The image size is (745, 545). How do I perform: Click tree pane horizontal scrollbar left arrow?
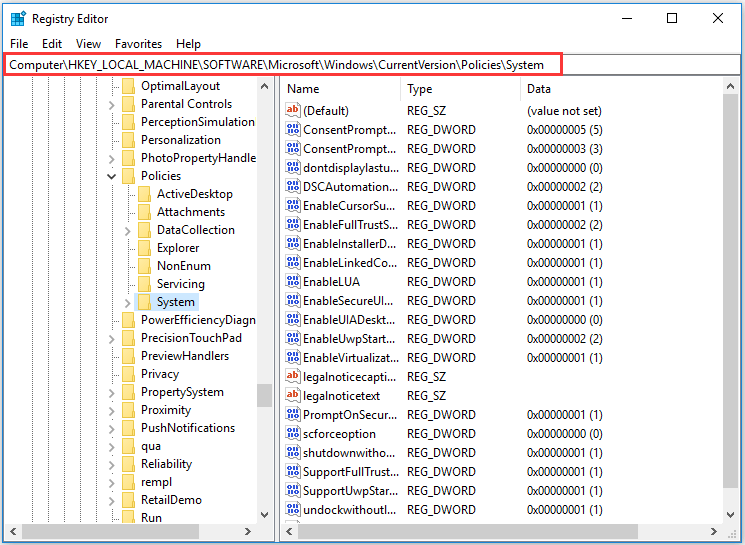click(x=13, y=531)
